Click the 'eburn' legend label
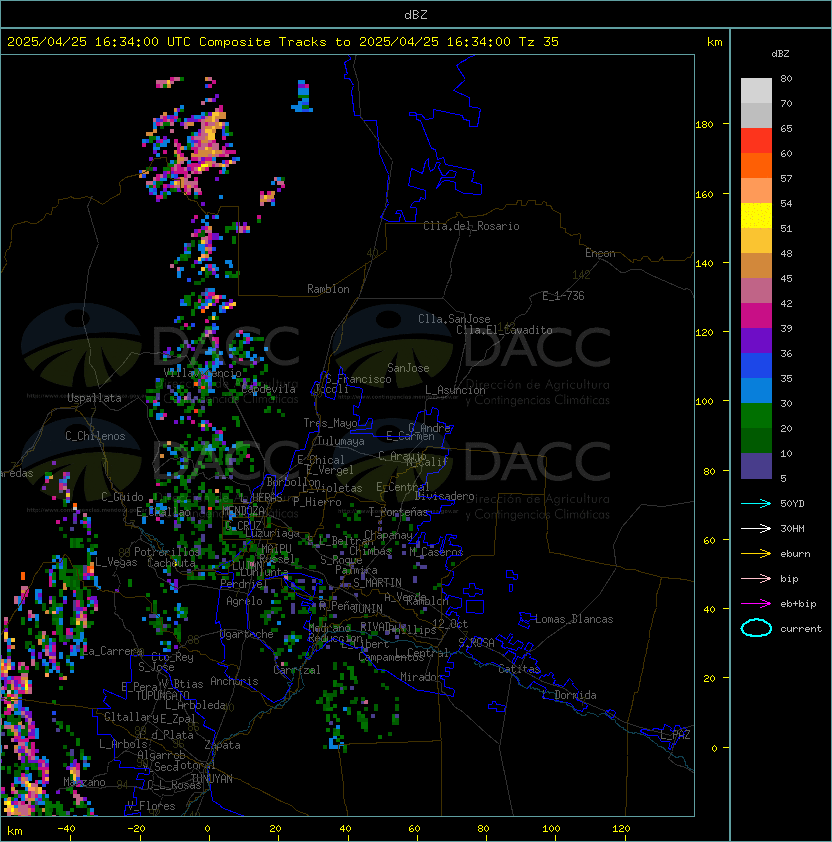The image size is (832, 842). (795, 554)
